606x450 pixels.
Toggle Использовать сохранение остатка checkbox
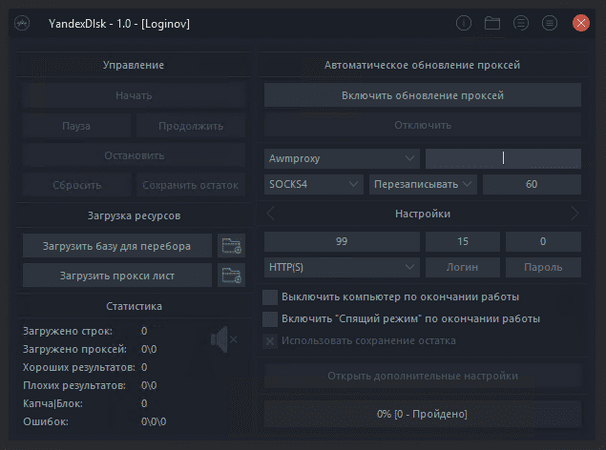(x=270, y=341)
